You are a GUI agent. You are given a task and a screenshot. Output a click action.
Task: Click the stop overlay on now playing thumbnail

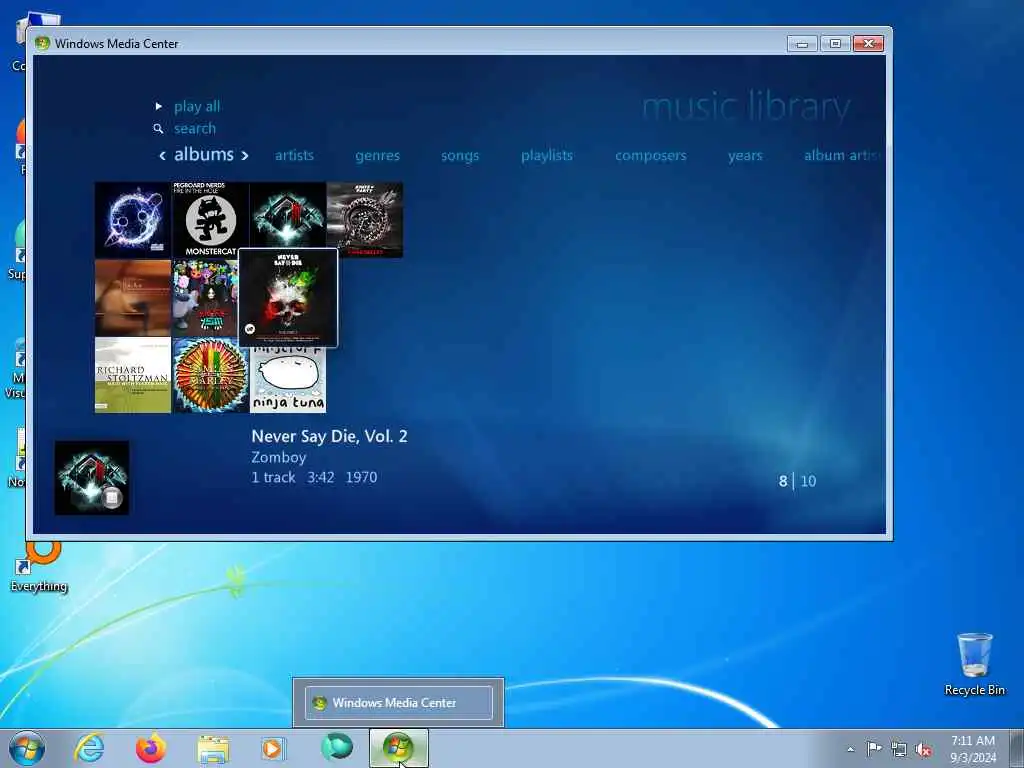pyautogui.click(x=112, y=498)
